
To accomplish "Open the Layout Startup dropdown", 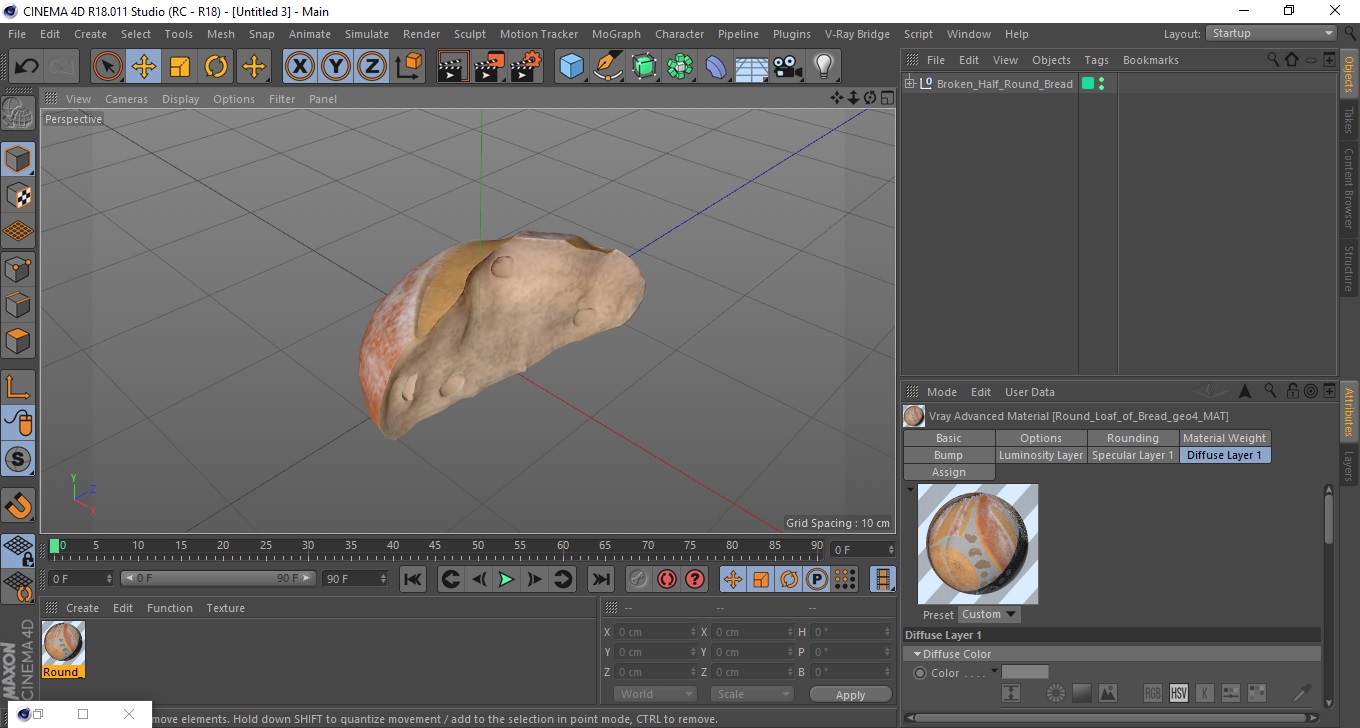I will click(1272, 33).
